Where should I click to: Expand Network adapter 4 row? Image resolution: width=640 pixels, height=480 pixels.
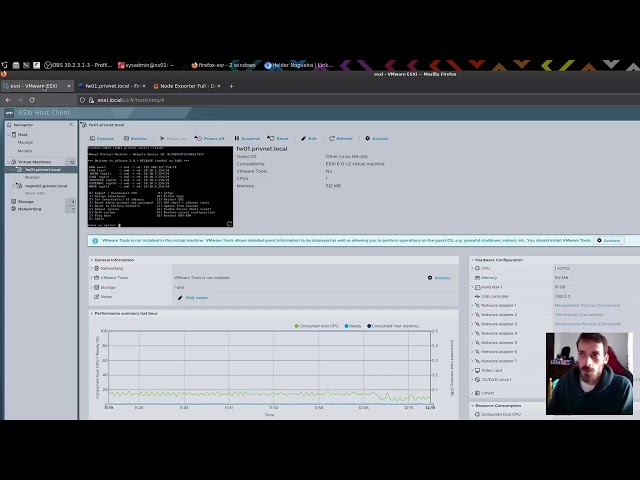(x=472, y=333)
